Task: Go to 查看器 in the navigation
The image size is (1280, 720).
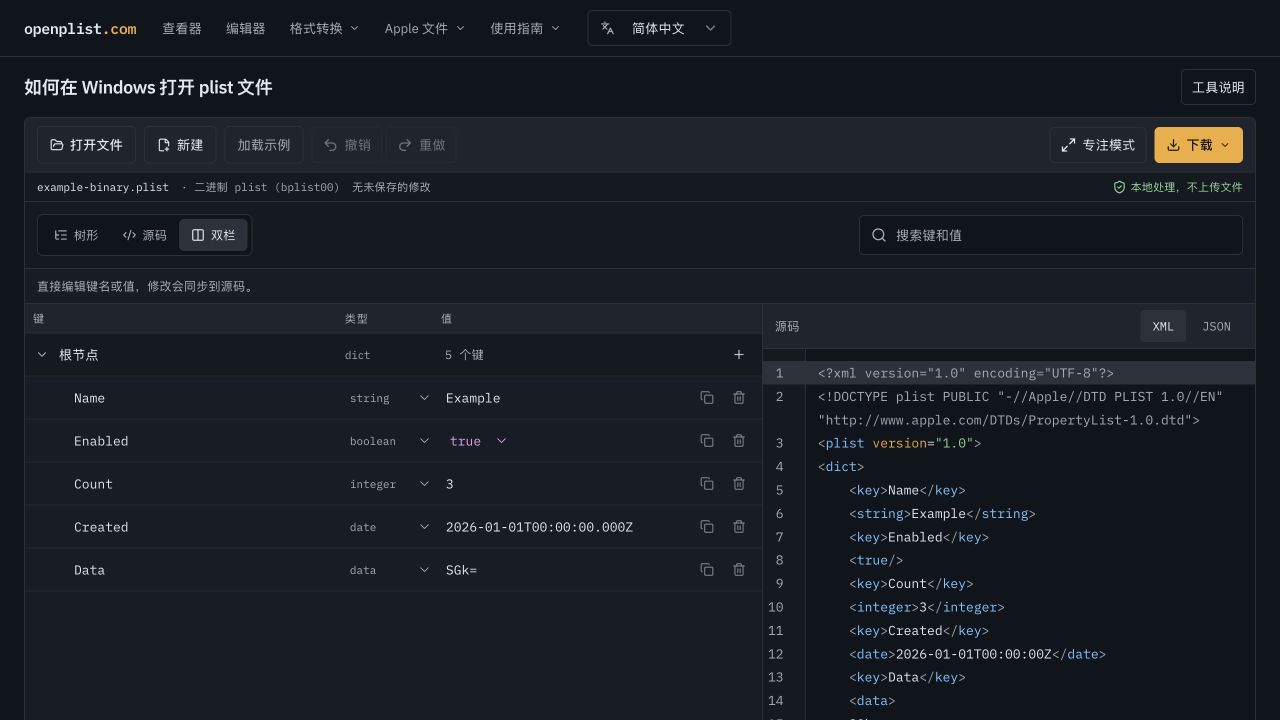Action: [182, 28]
